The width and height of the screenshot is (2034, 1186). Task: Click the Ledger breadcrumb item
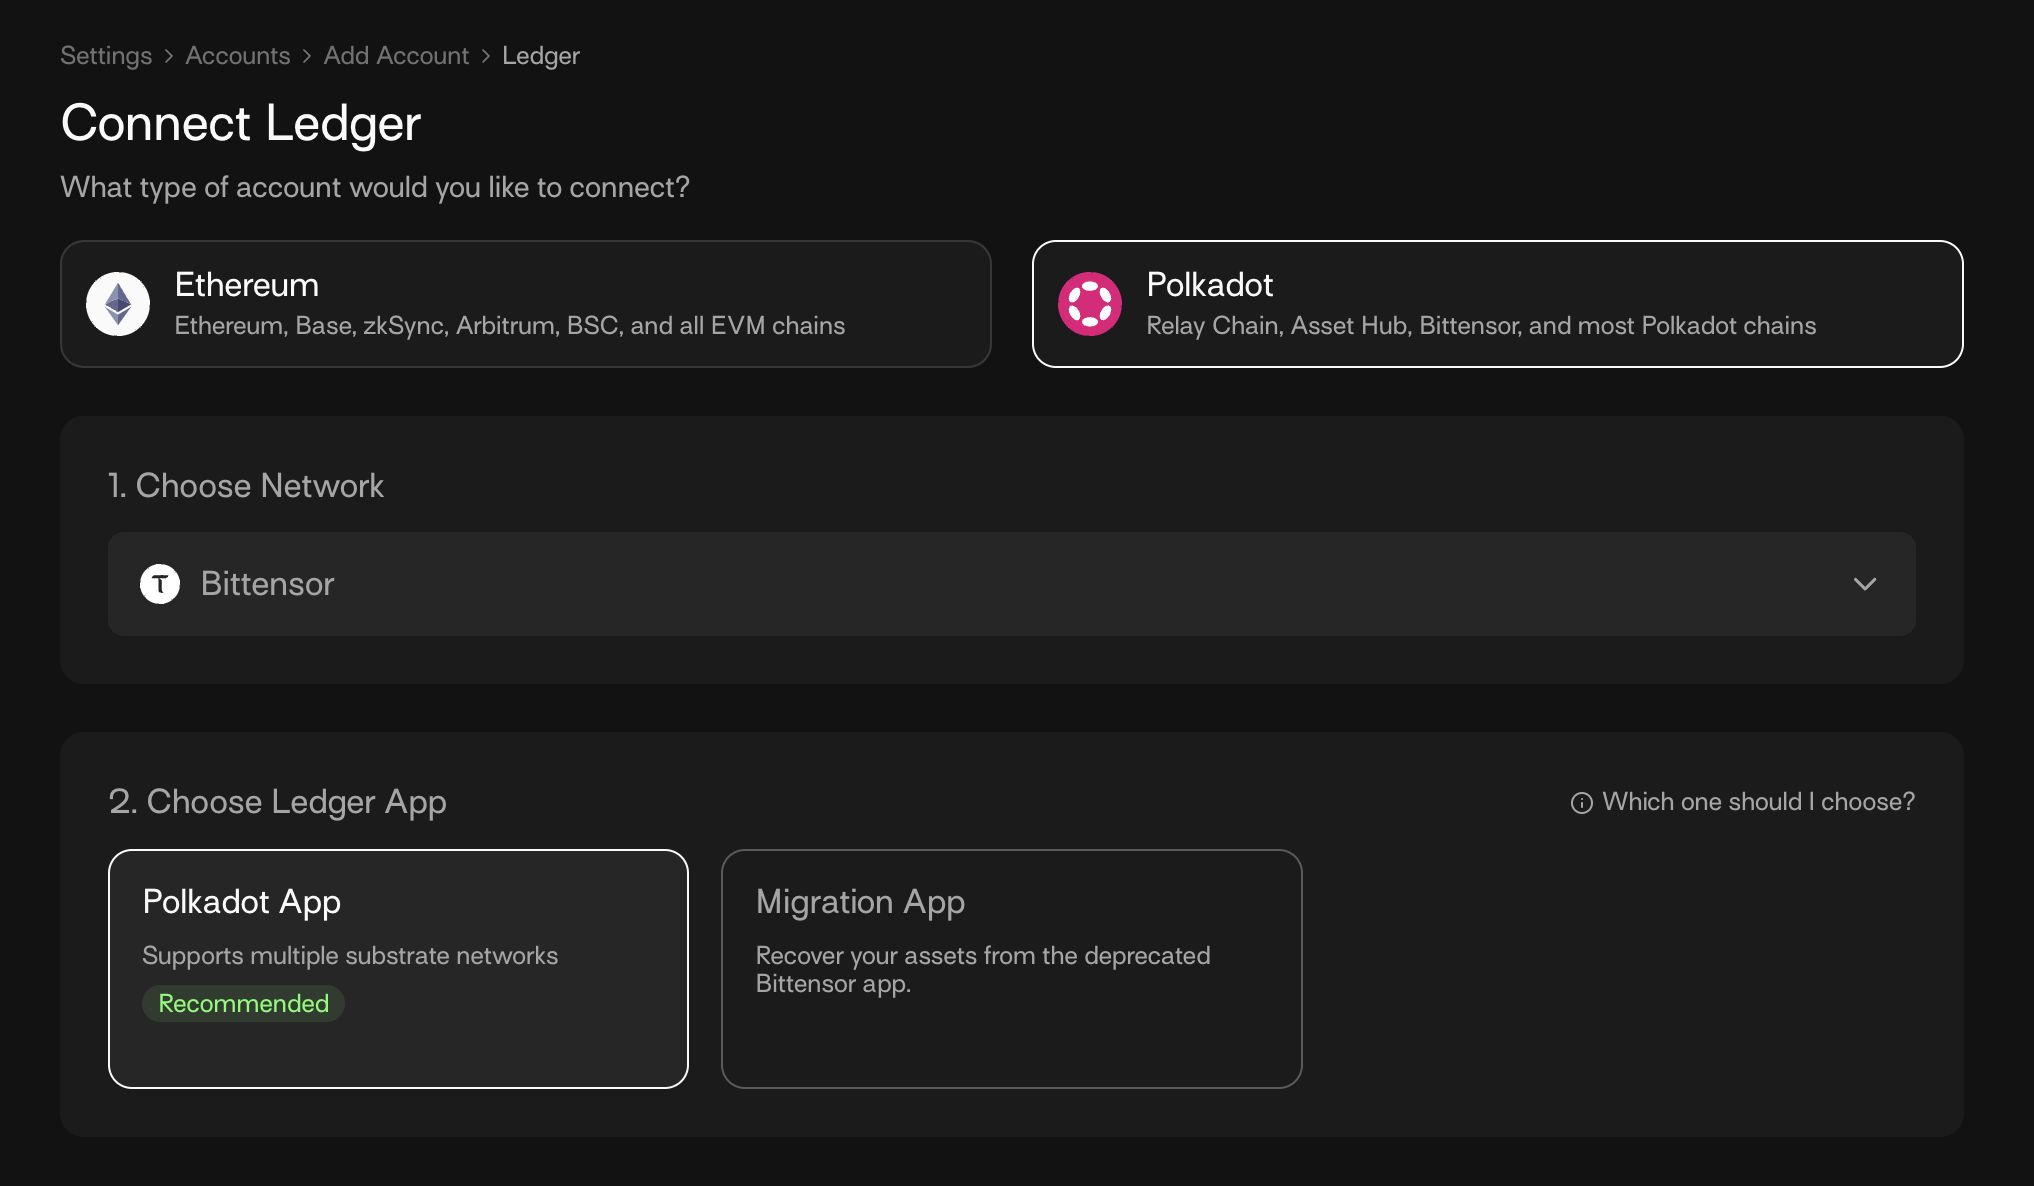(x=540, y=56)
